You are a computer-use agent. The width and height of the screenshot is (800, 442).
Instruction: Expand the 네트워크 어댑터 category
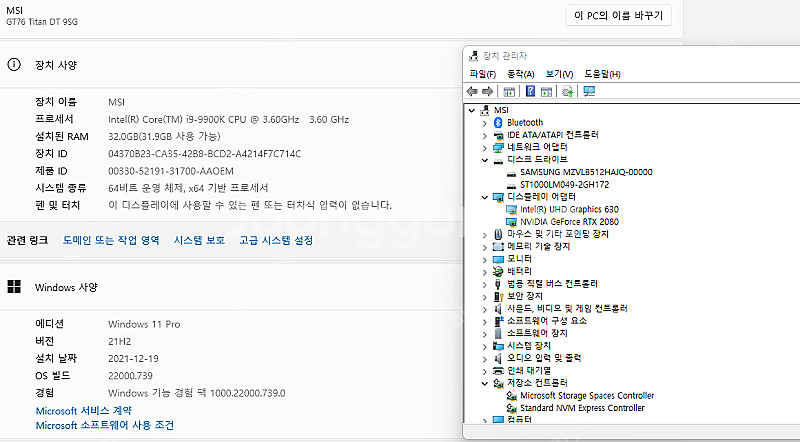pyautogui.click(x=485, y=147)
